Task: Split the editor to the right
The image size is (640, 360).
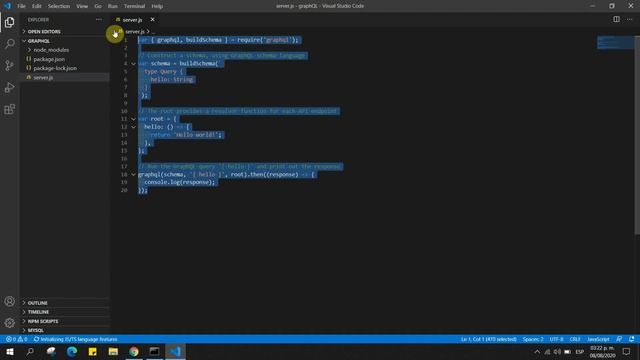Action: [616, 19]
